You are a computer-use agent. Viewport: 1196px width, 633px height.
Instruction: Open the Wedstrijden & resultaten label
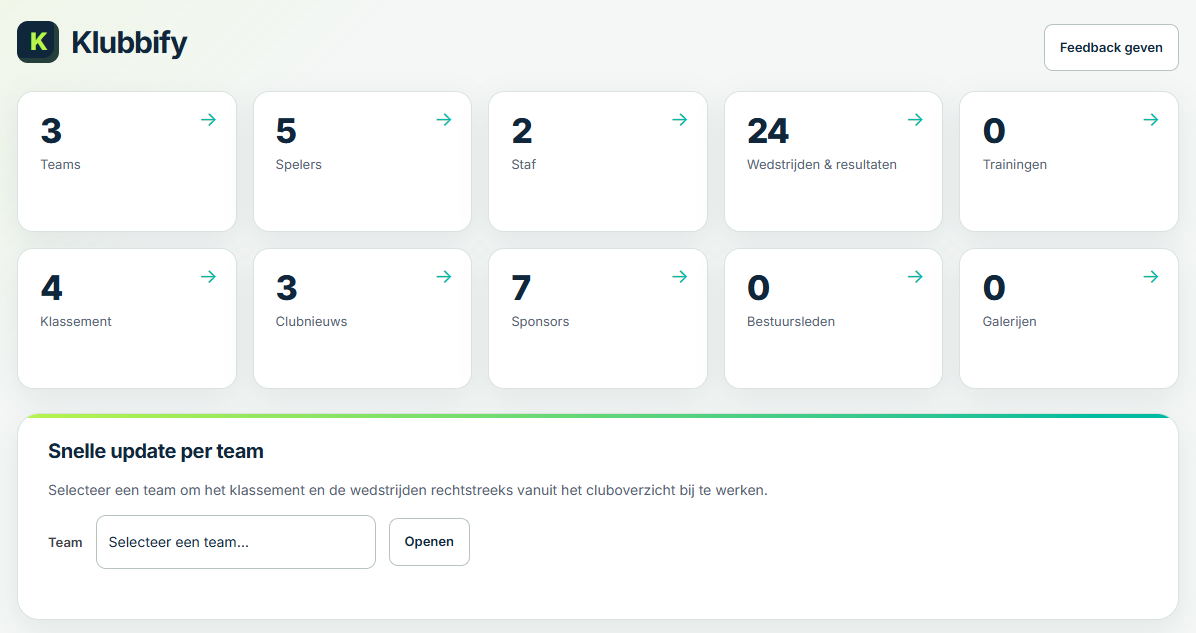pyautogui.click(x=821, y=165)
